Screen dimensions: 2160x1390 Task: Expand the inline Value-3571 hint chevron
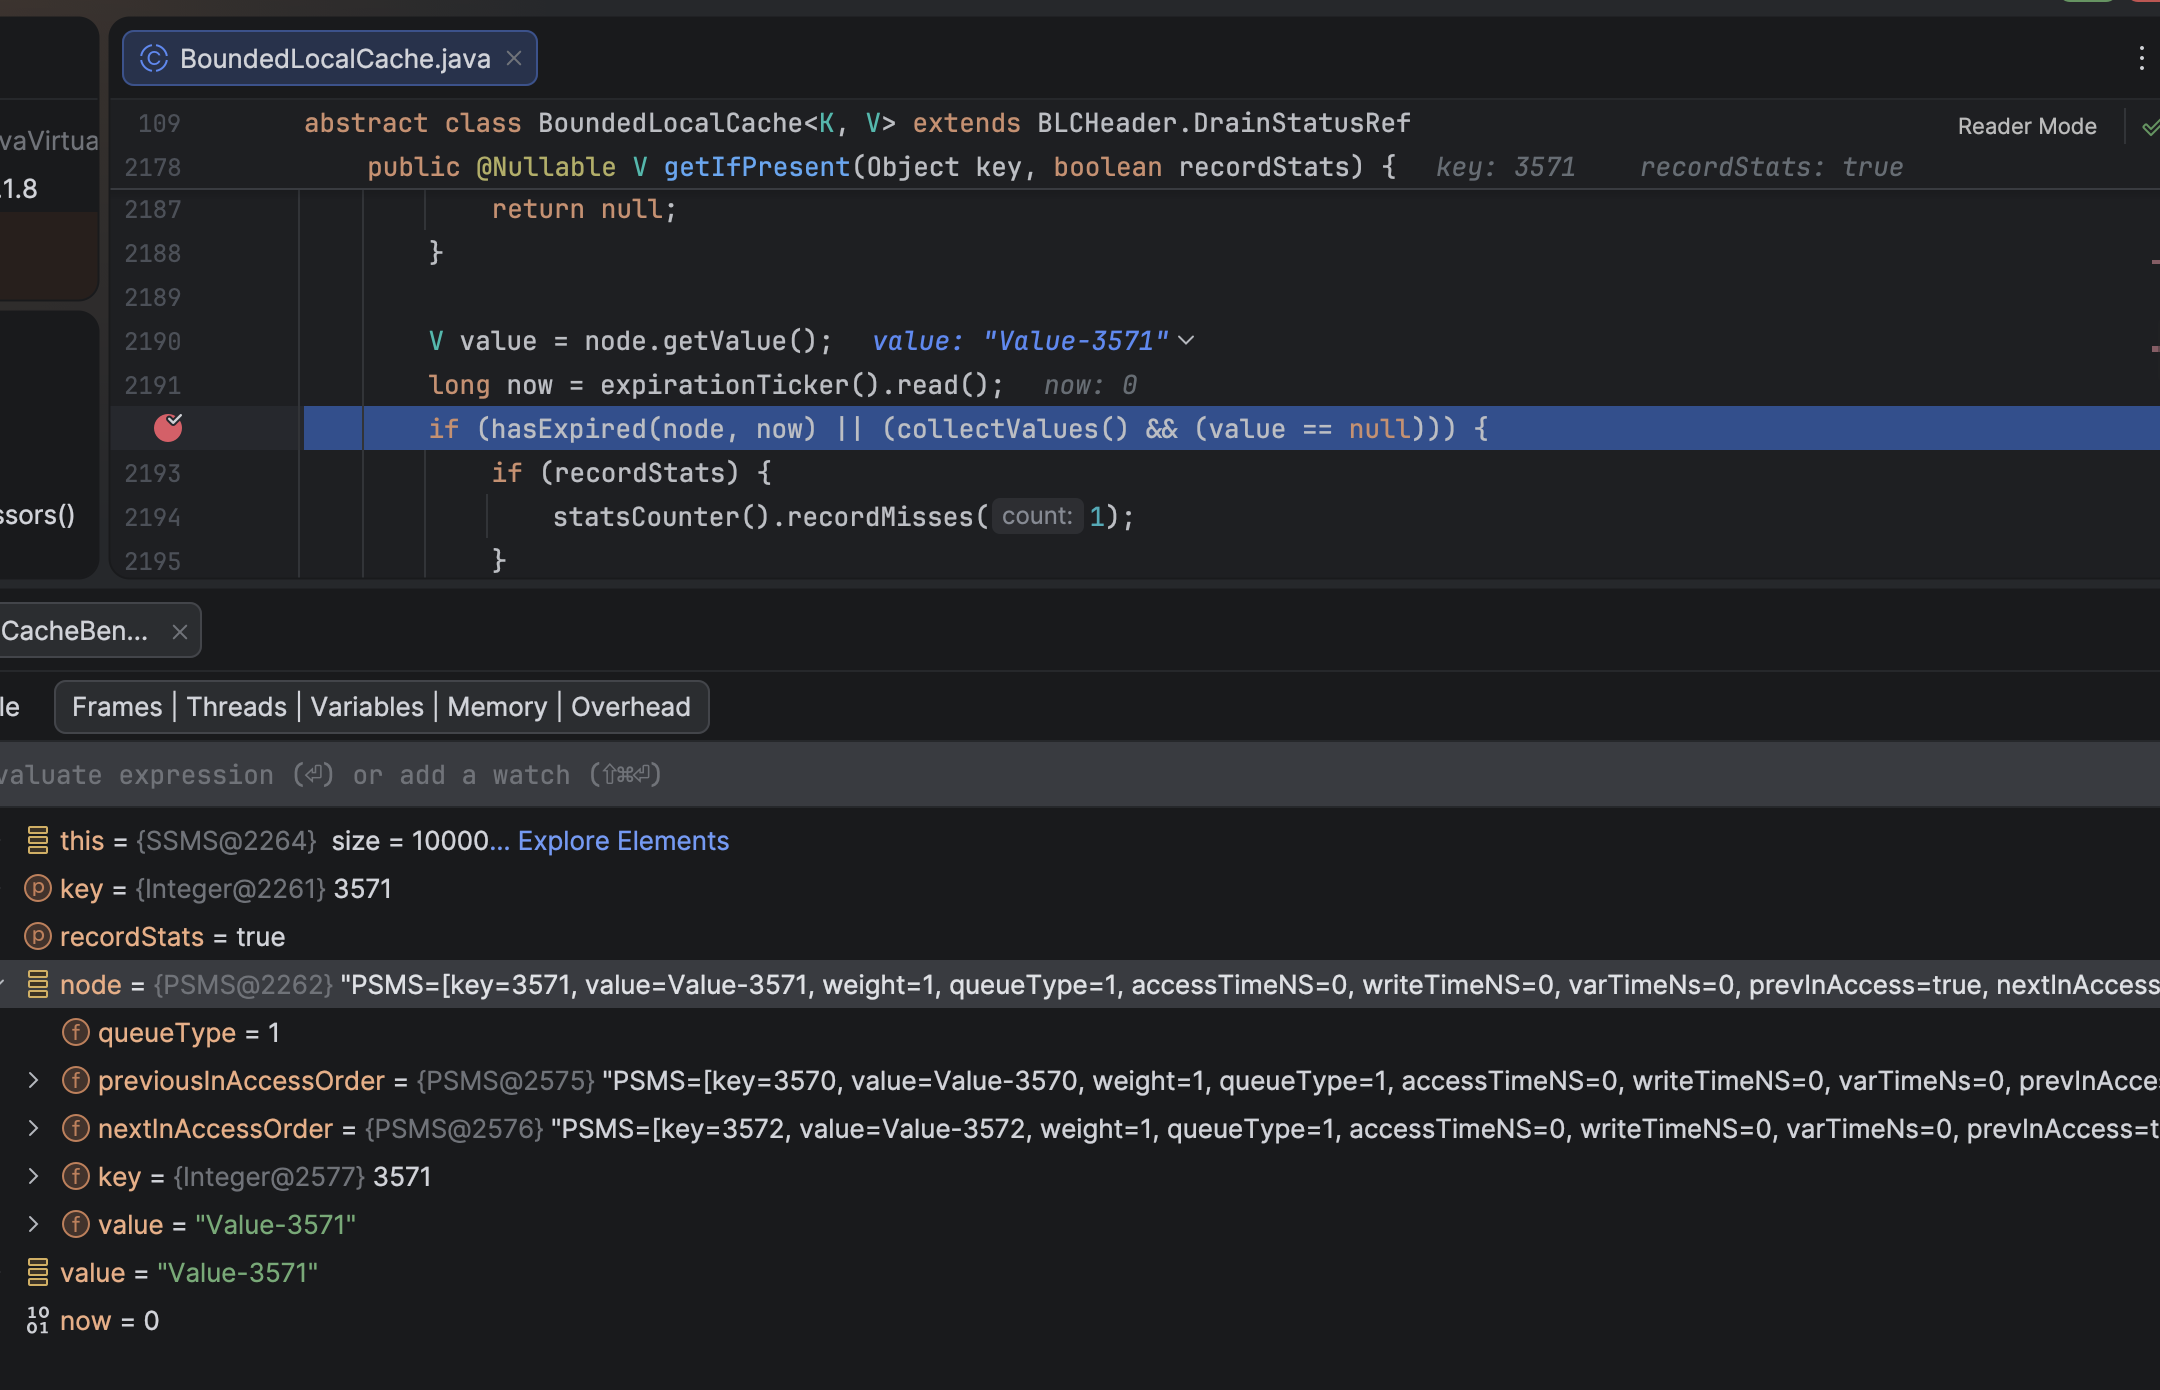[x=1187, y=341]
